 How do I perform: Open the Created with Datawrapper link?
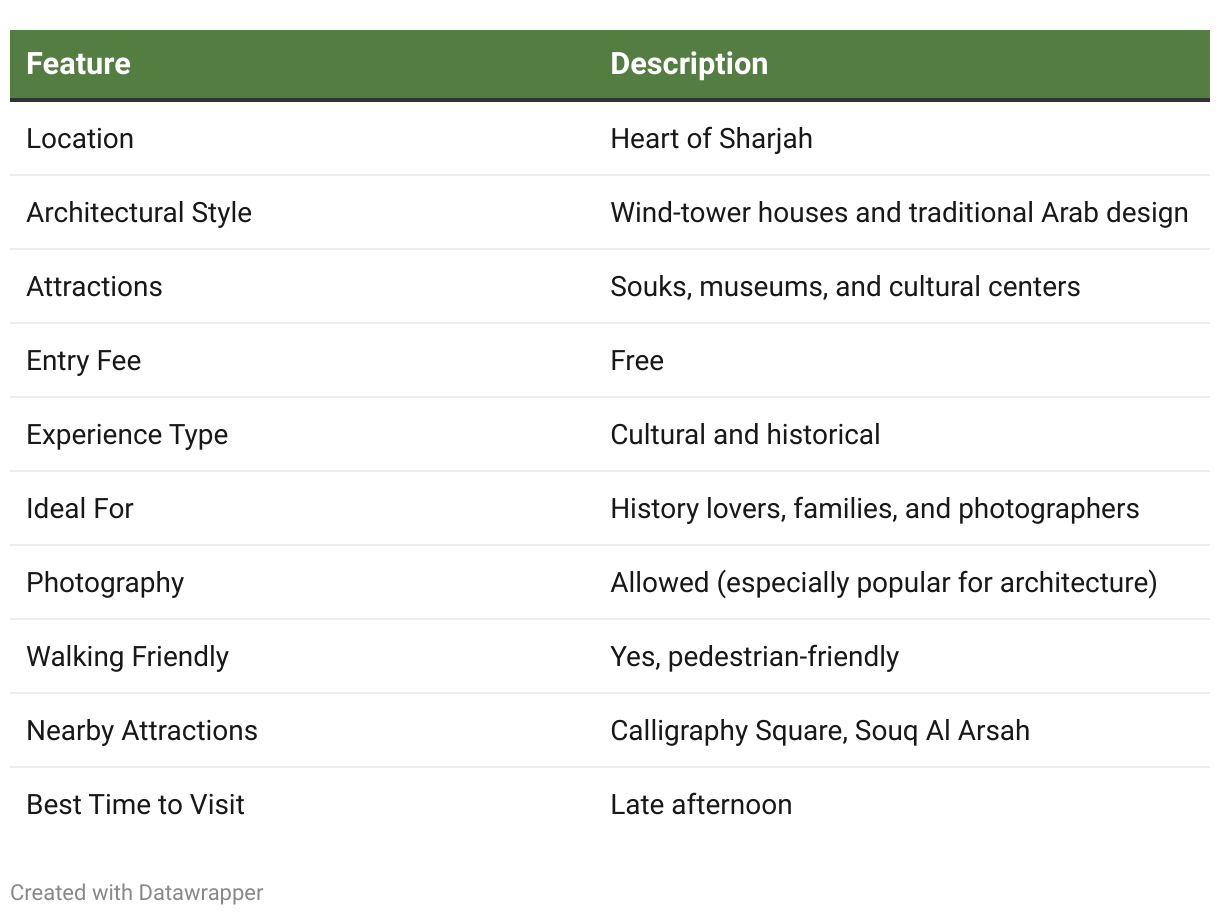[x=137, y=892]
